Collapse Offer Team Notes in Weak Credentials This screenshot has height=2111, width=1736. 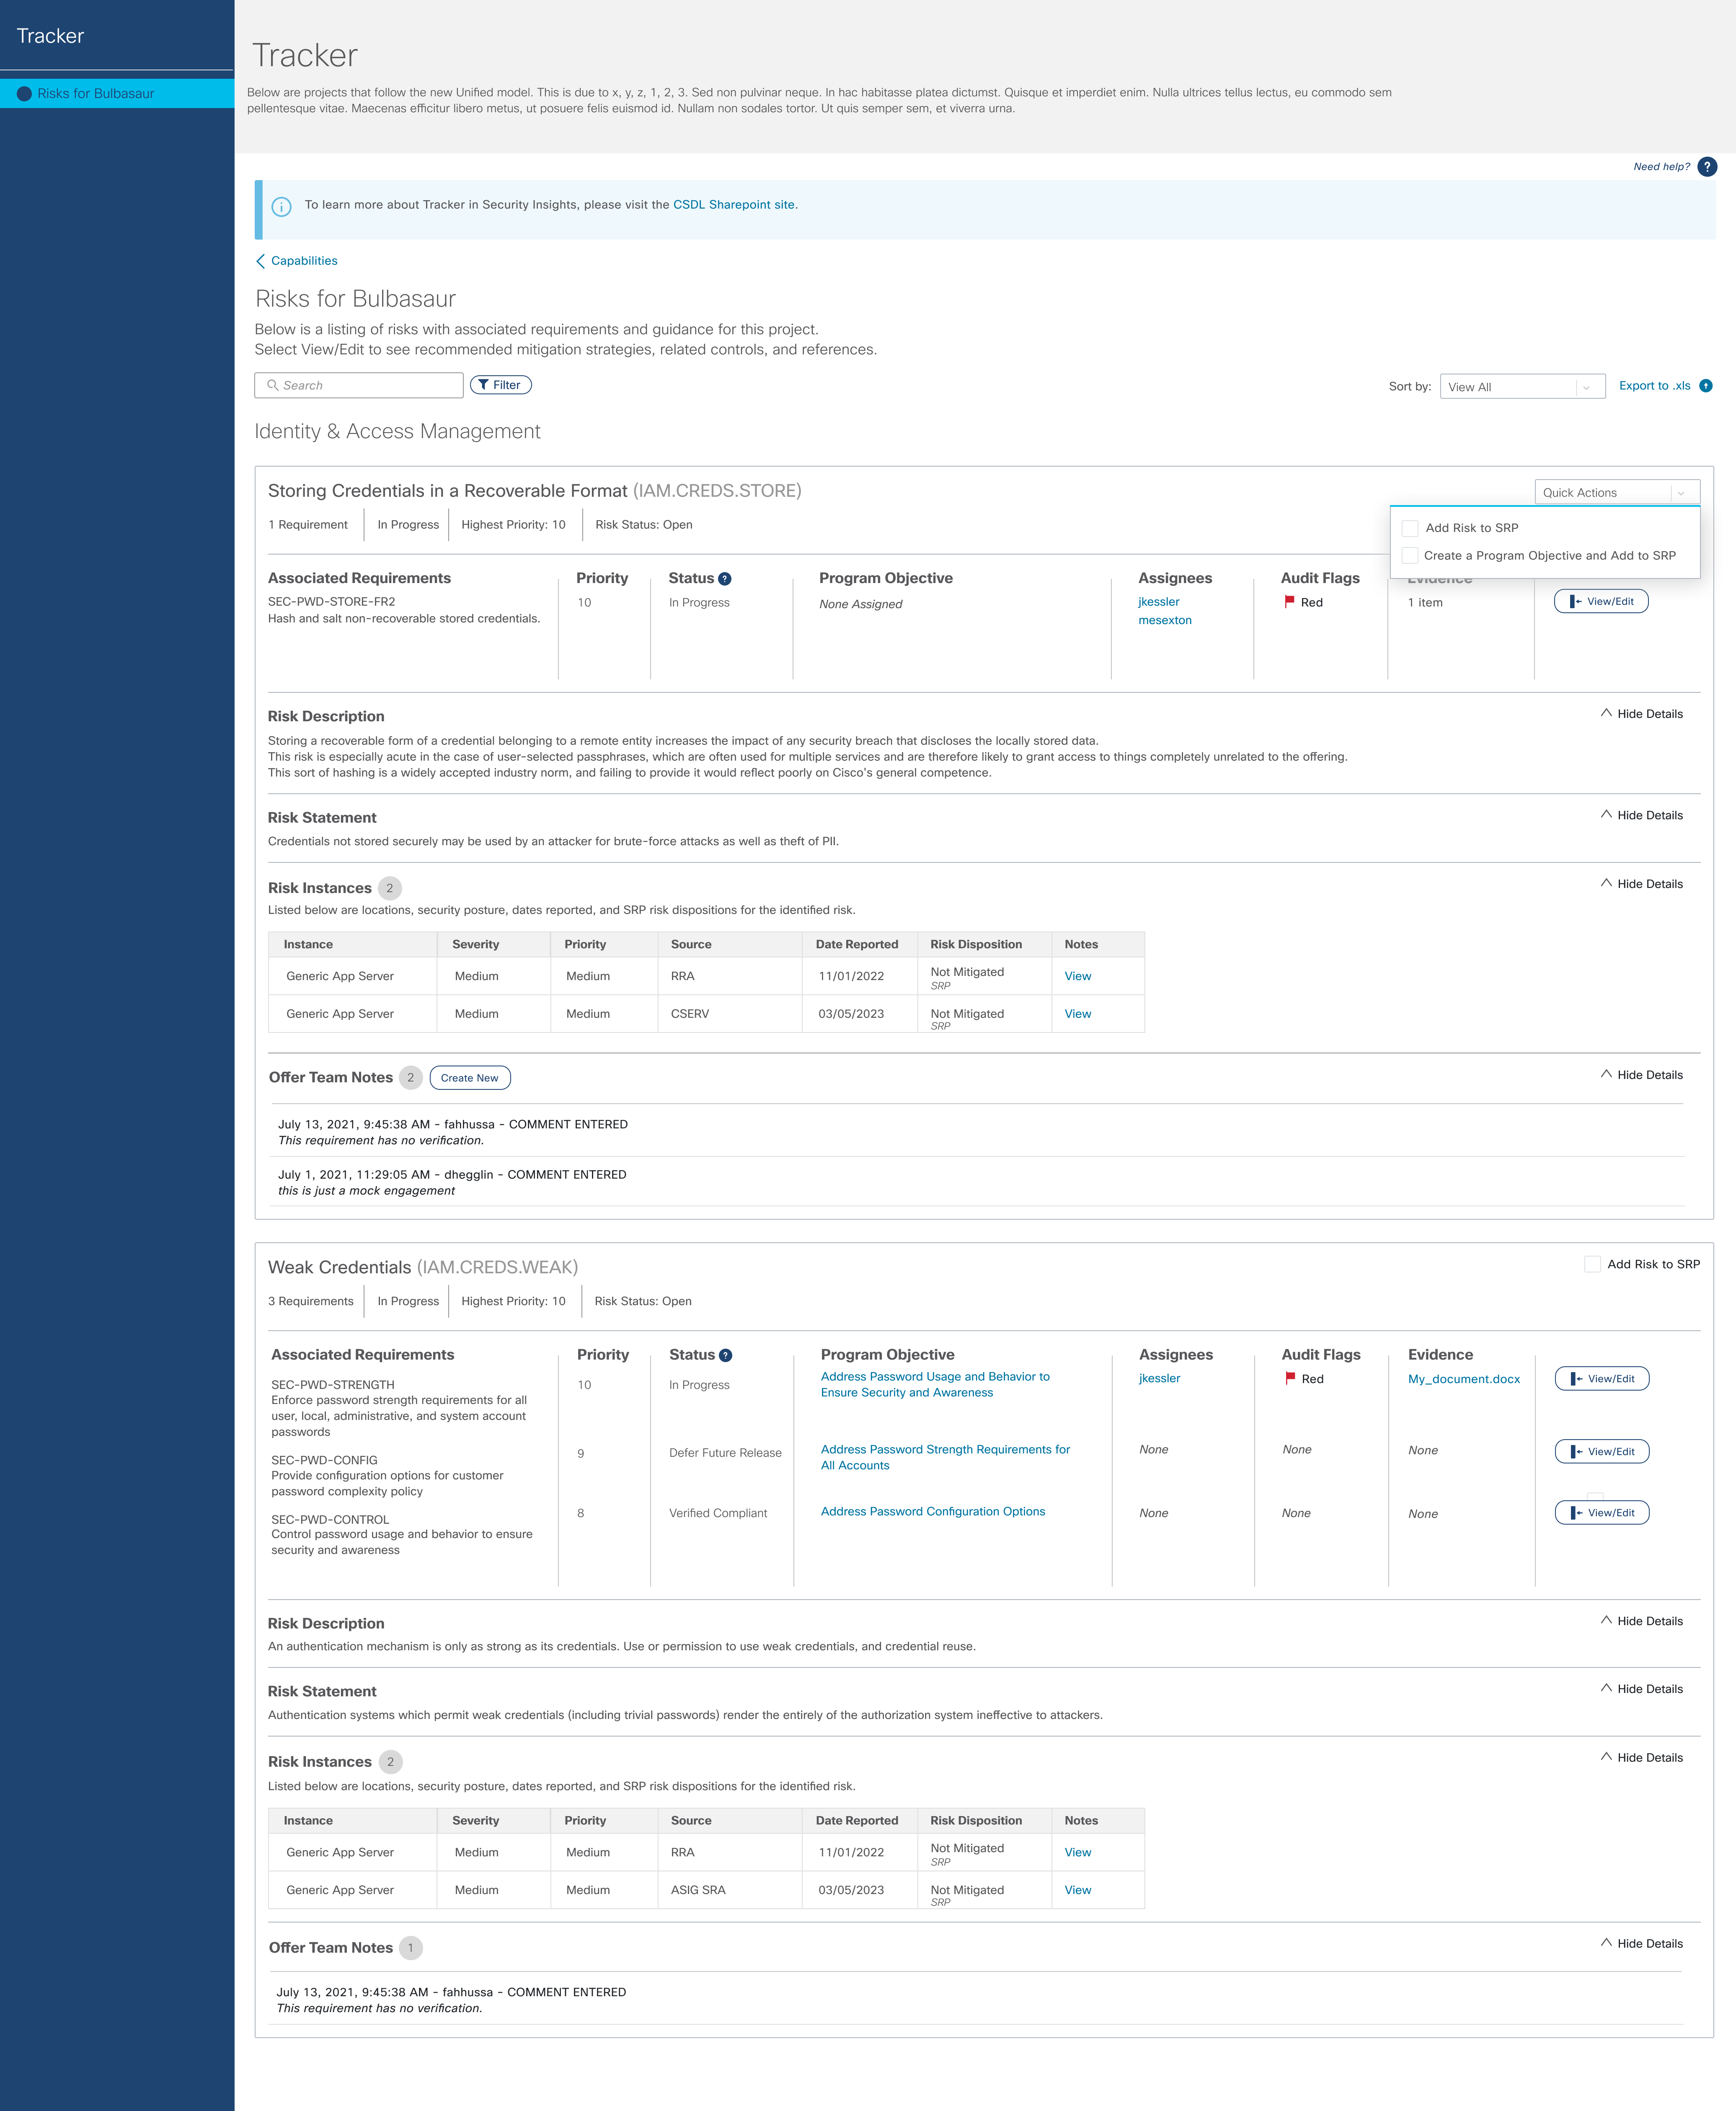click(x=1642, y=1944)
